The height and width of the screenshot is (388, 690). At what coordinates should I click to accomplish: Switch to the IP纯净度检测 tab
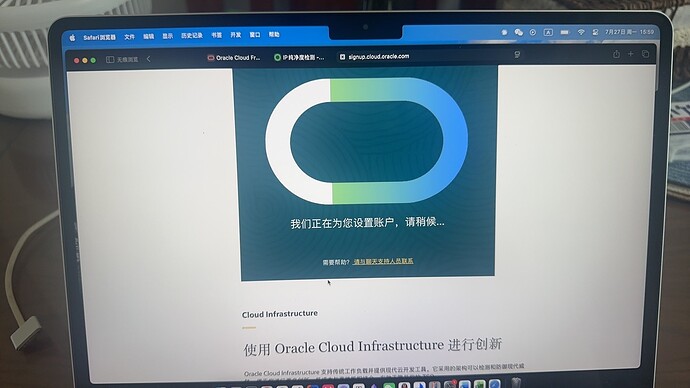[x=299, y=57]
